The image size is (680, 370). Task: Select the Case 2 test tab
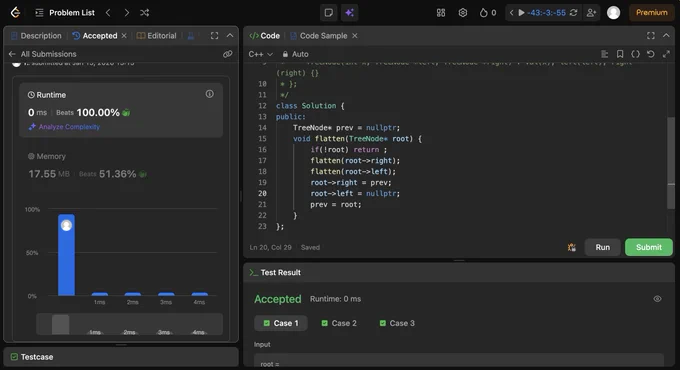pos(339,323)
